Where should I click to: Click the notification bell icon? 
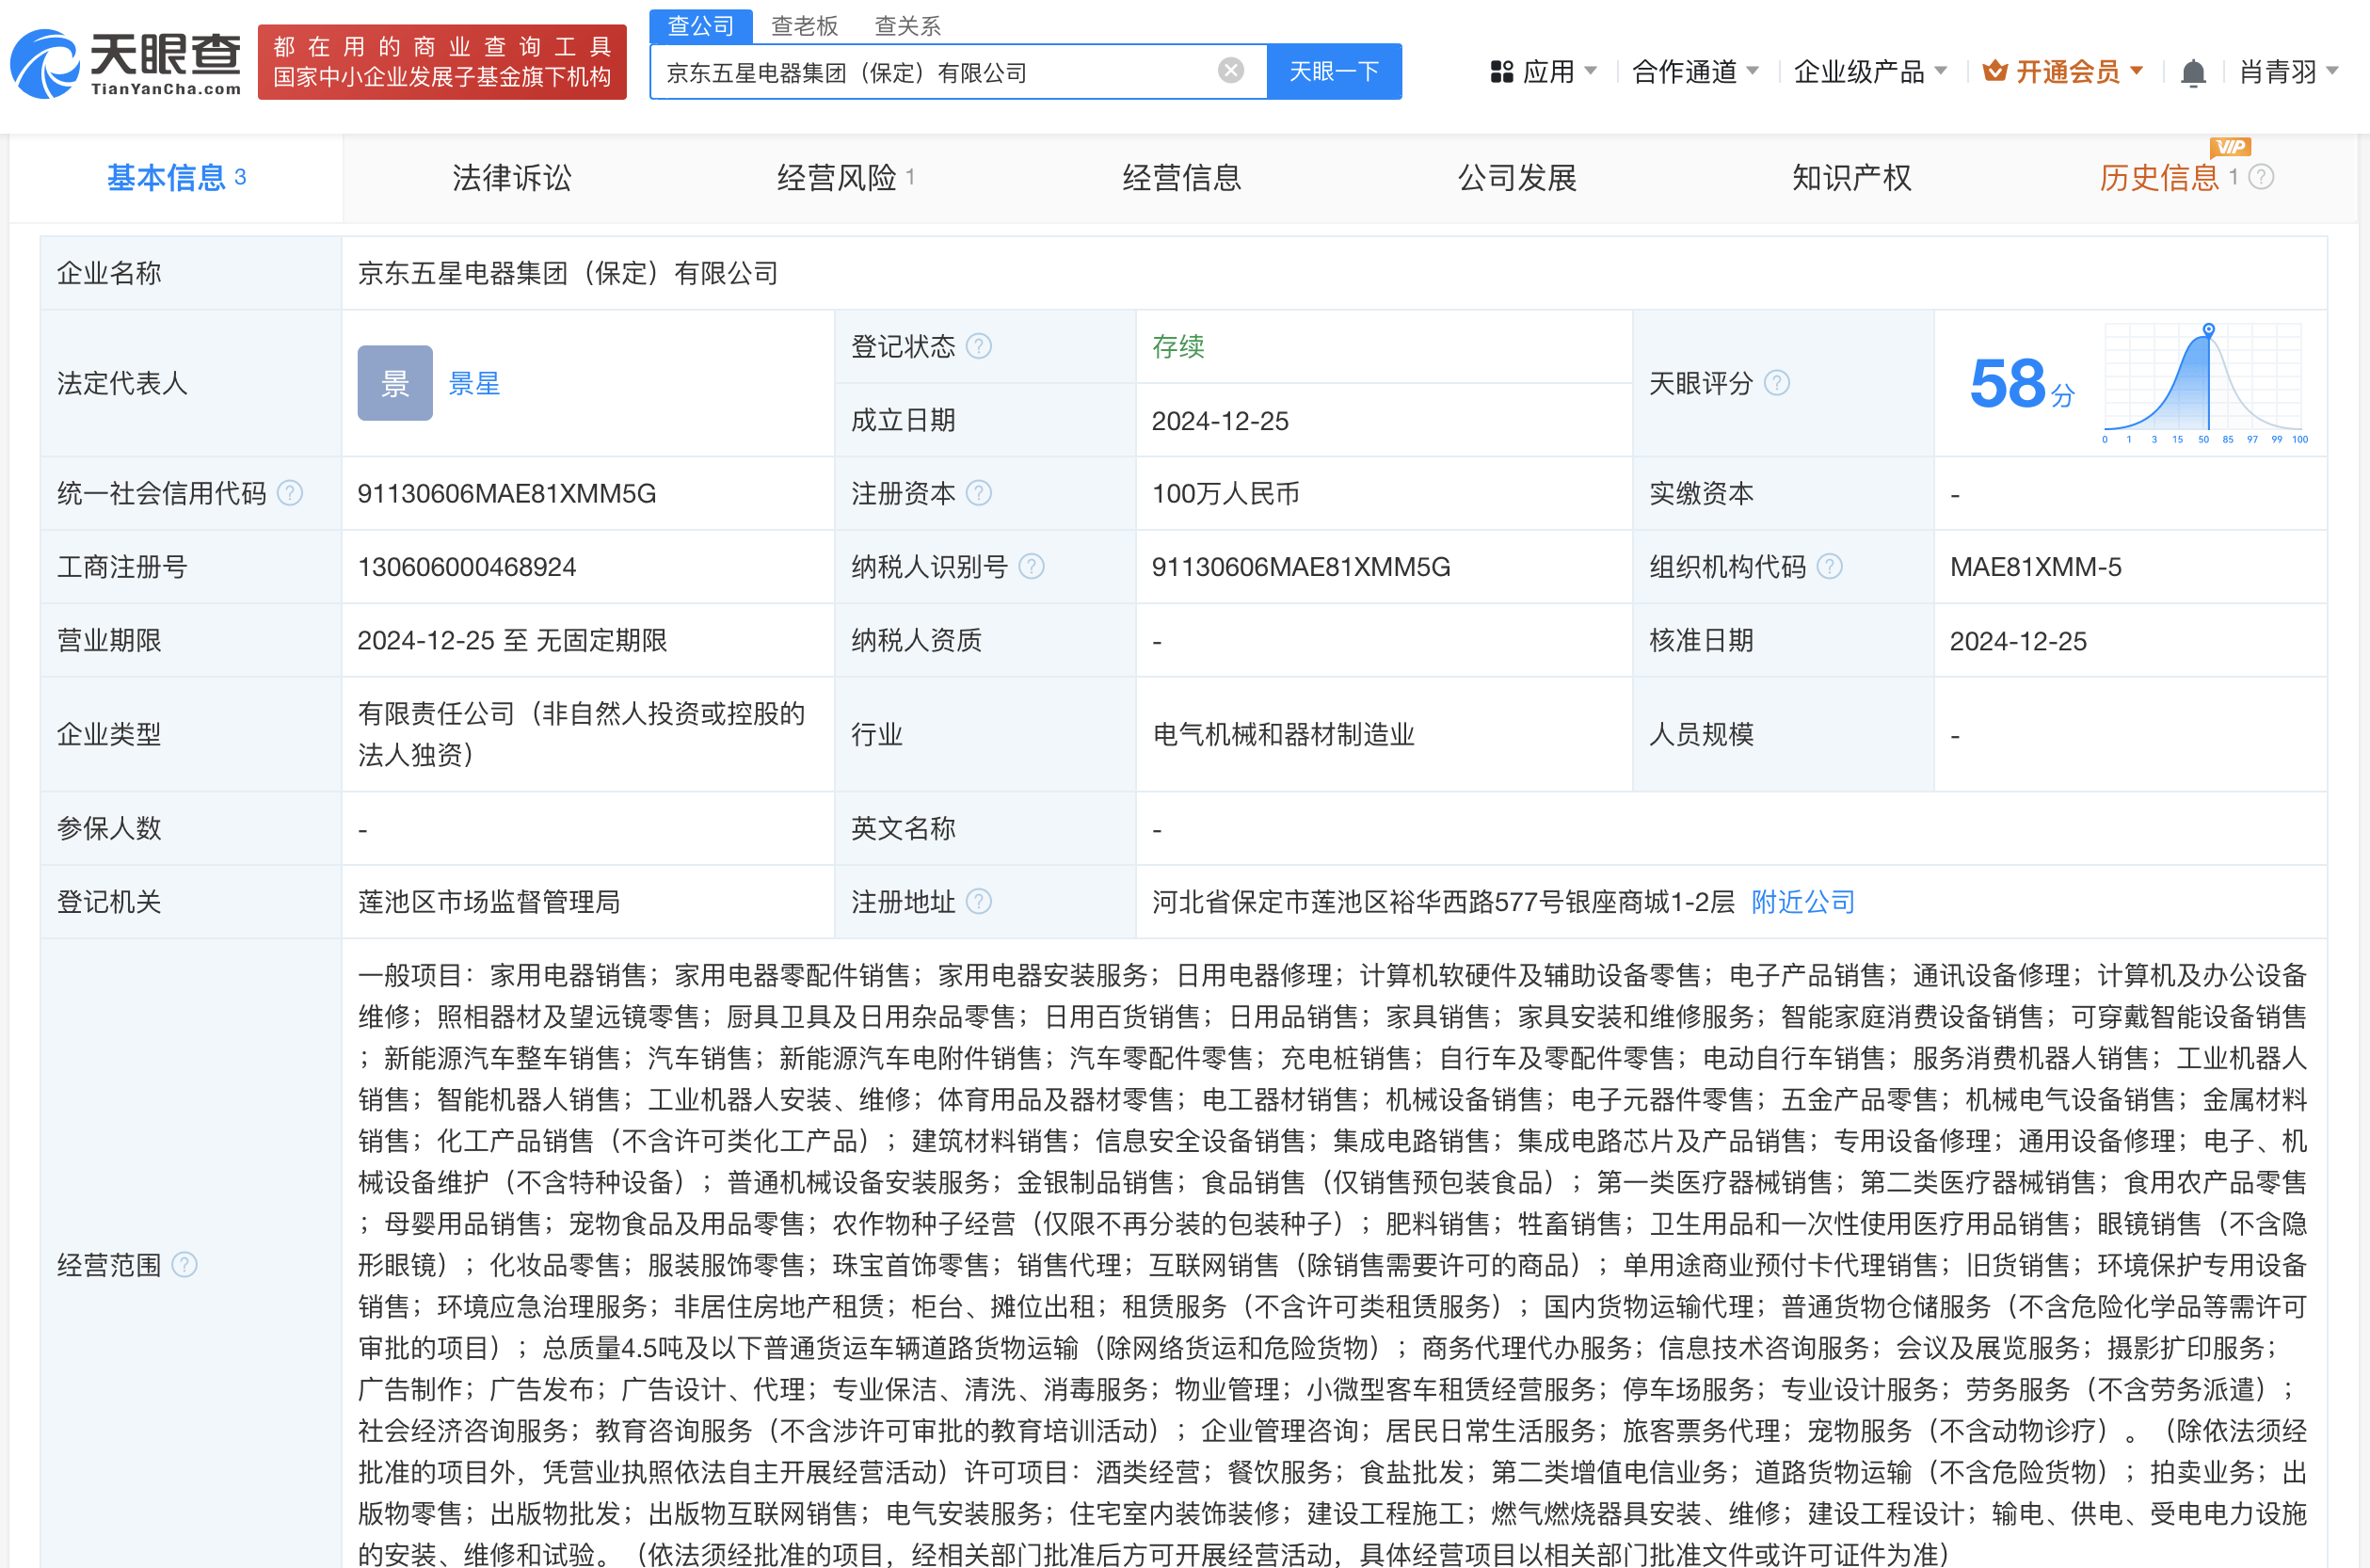coord(2192,71)
